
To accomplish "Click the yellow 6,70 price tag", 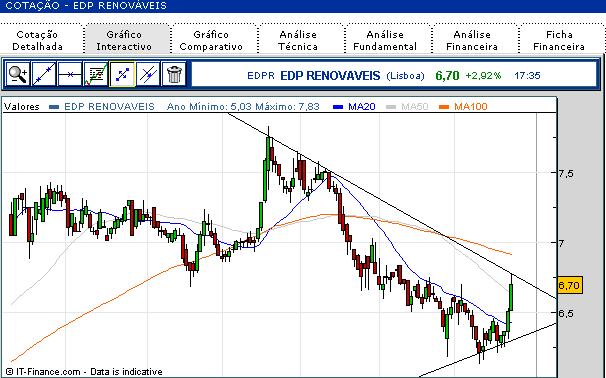I will [x=570, y=286].
